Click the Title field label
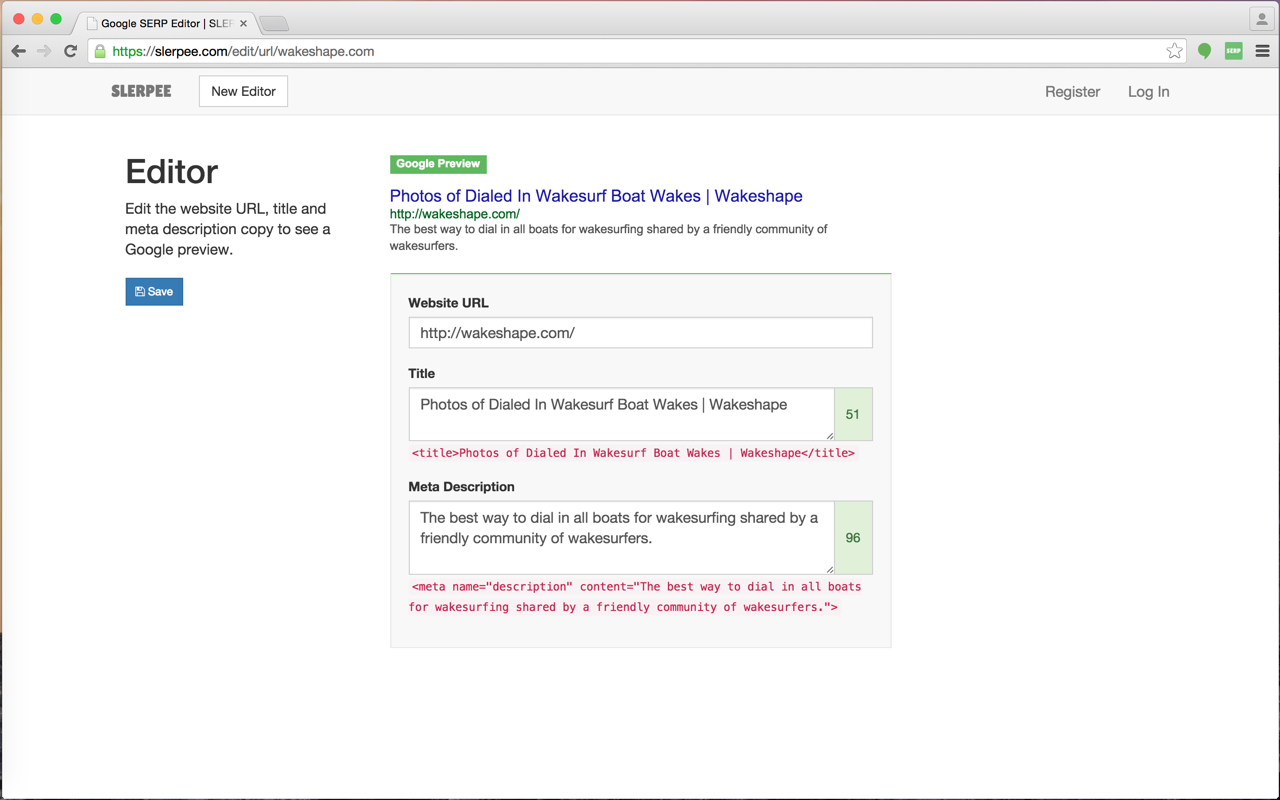The image size is (1280, 800). [422, 374]
